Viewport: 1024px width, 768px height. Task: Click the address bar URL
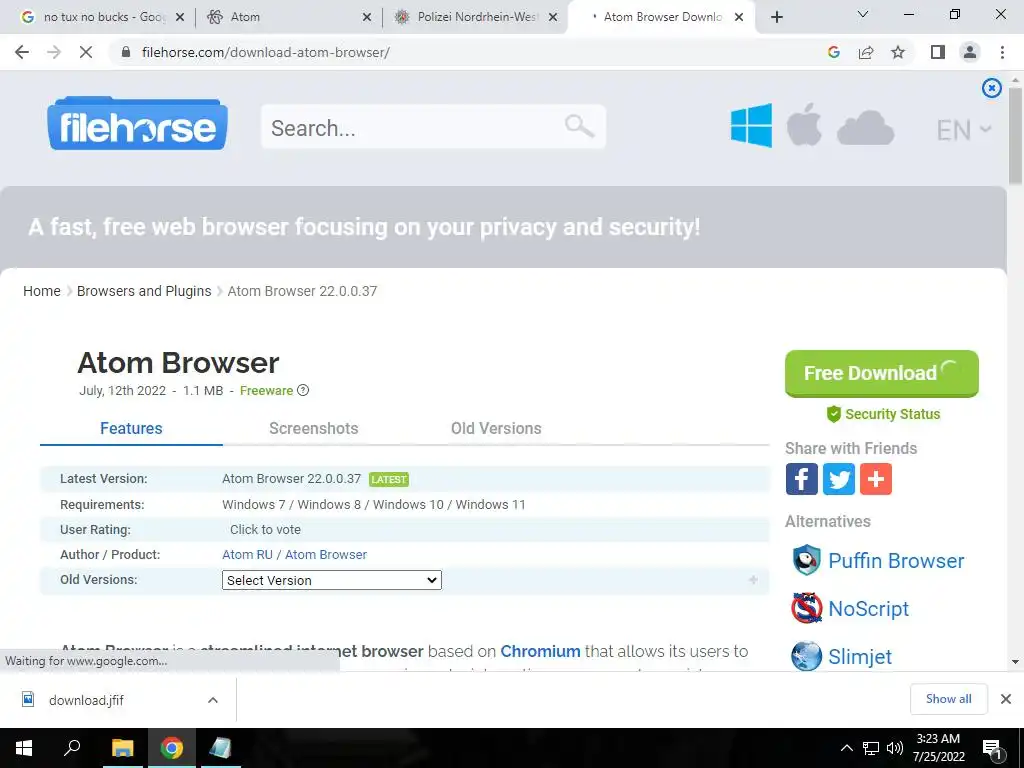265,52
